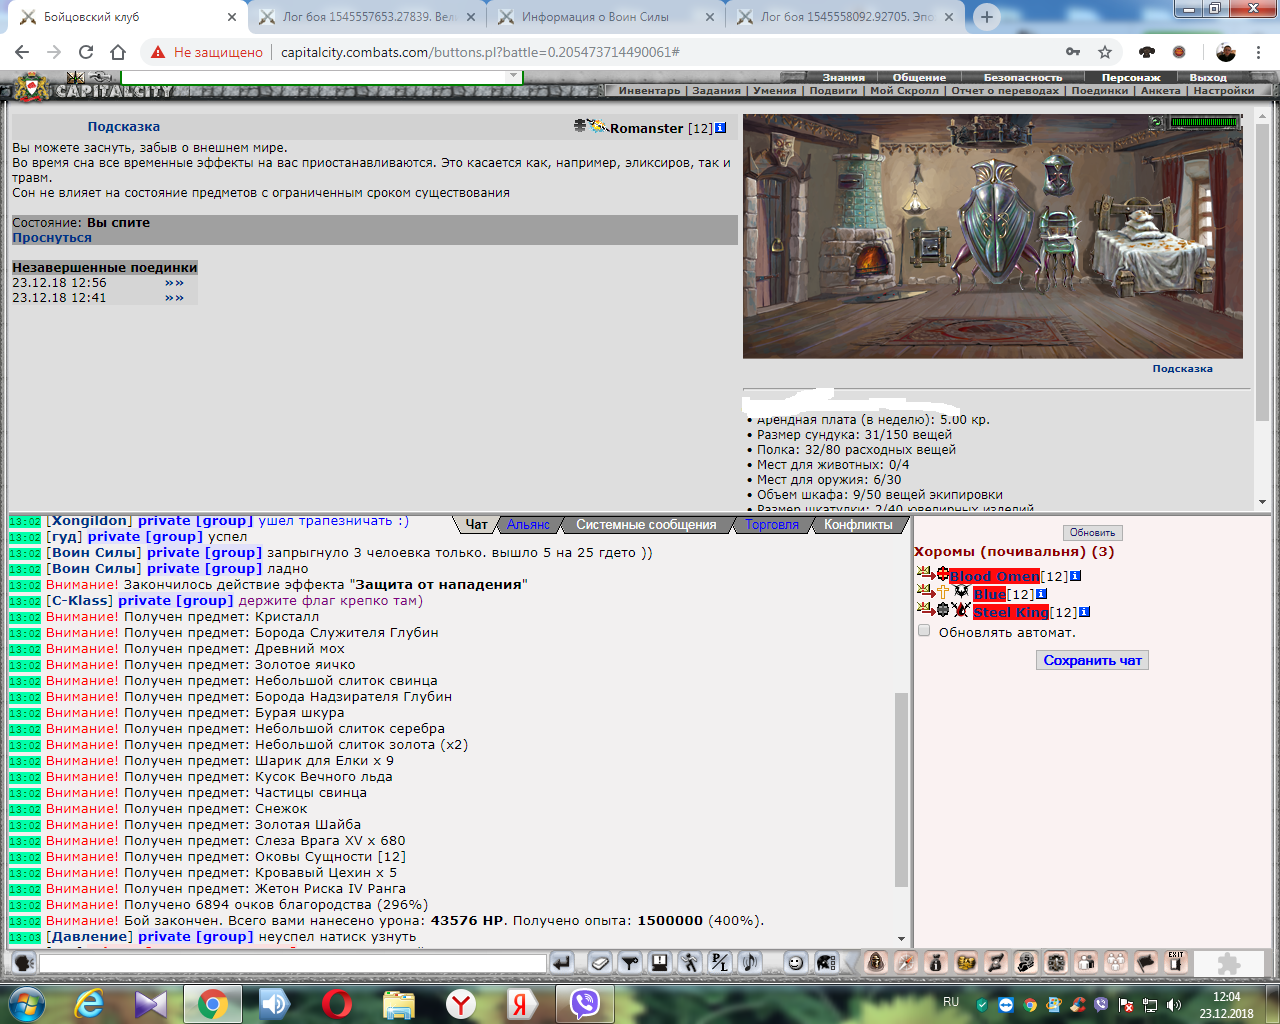
Task: Open the Инвентарь menu item
Action: tap(649, 90)
